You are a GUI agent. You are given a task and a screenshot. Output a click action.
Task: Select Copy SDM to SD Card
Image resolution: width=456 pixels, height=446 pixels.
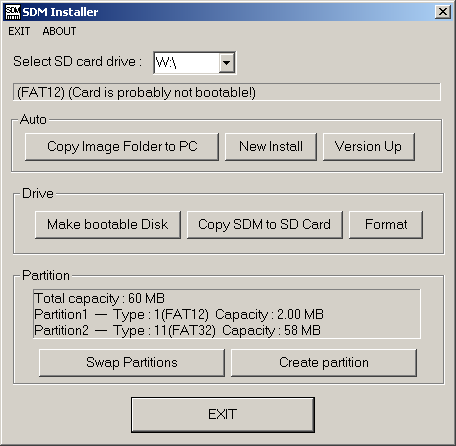tap(265, 225)
